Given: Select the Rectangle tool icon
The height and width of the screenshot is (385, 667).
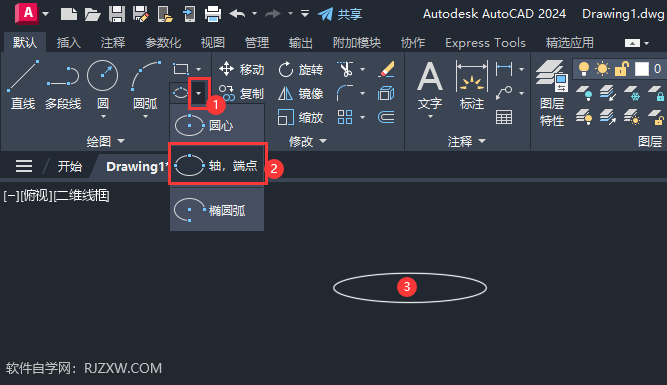Looking at the screenshot, I should (x=181, y=69).
